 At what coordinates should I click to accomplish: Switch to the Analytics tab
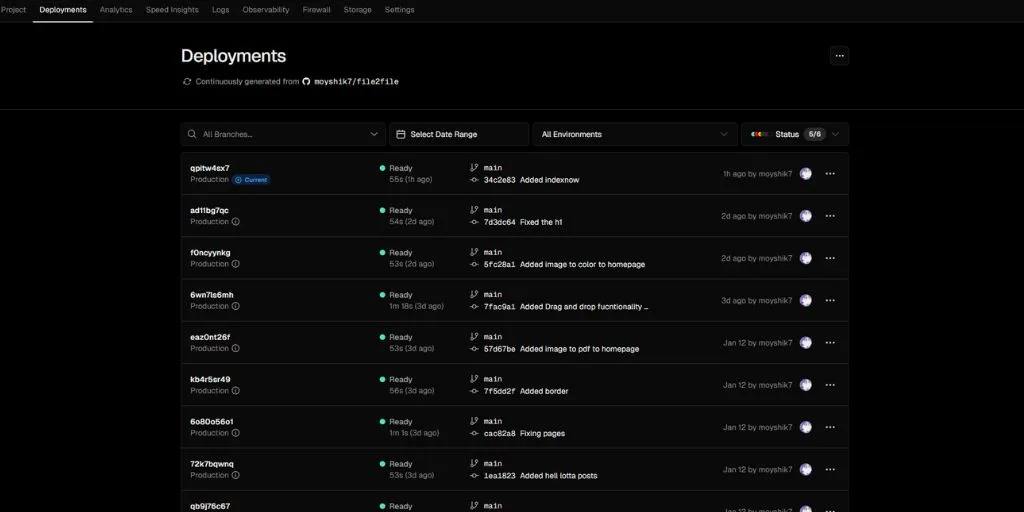116,10
